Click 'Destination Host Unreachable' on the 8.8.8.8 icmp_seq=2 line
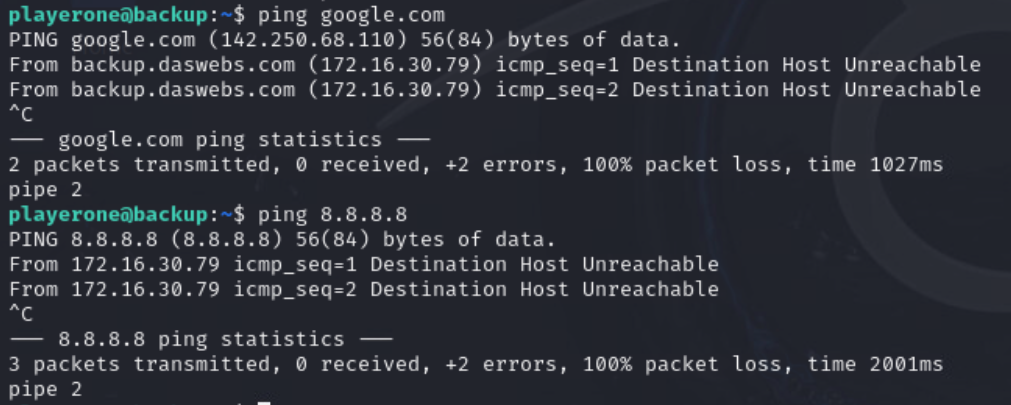 [544, 289]
